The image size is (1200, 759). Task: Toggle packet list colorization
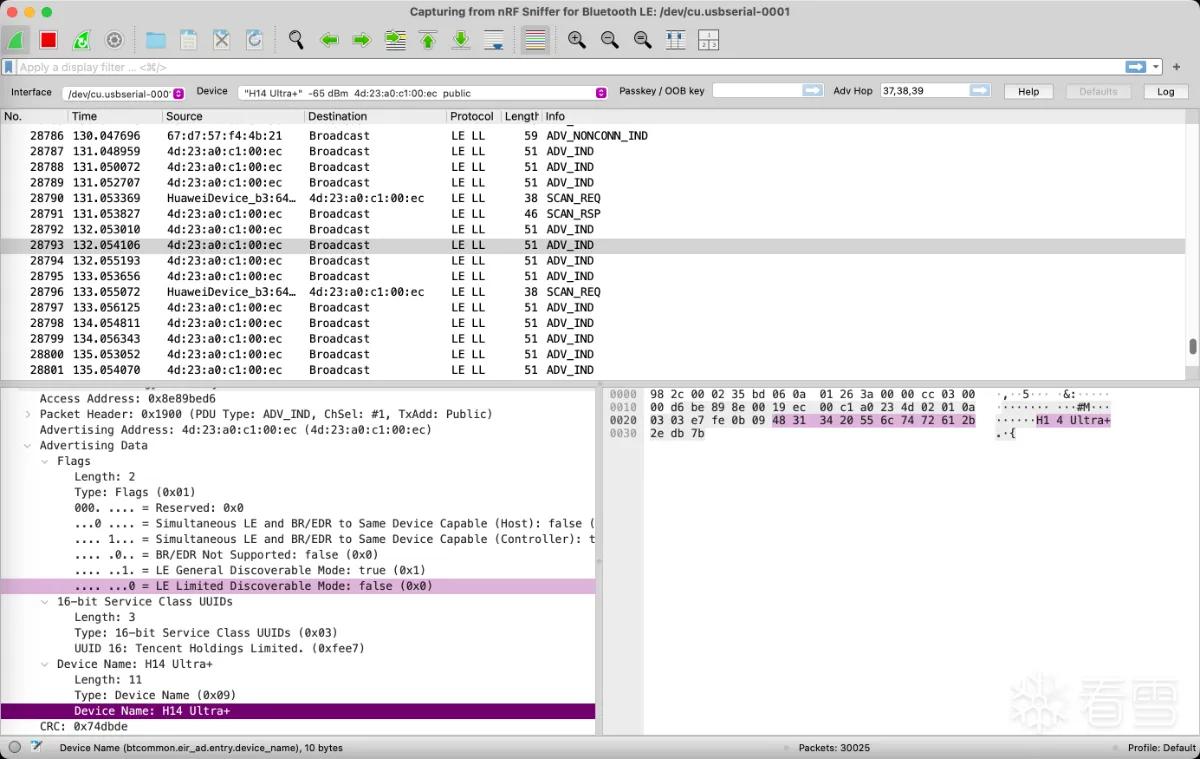(535, 40)
